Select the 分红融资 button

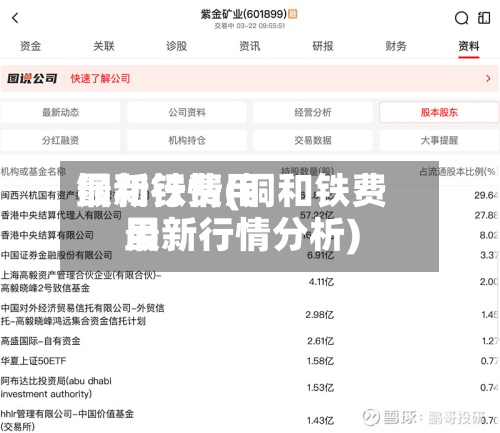click(60, 140)
